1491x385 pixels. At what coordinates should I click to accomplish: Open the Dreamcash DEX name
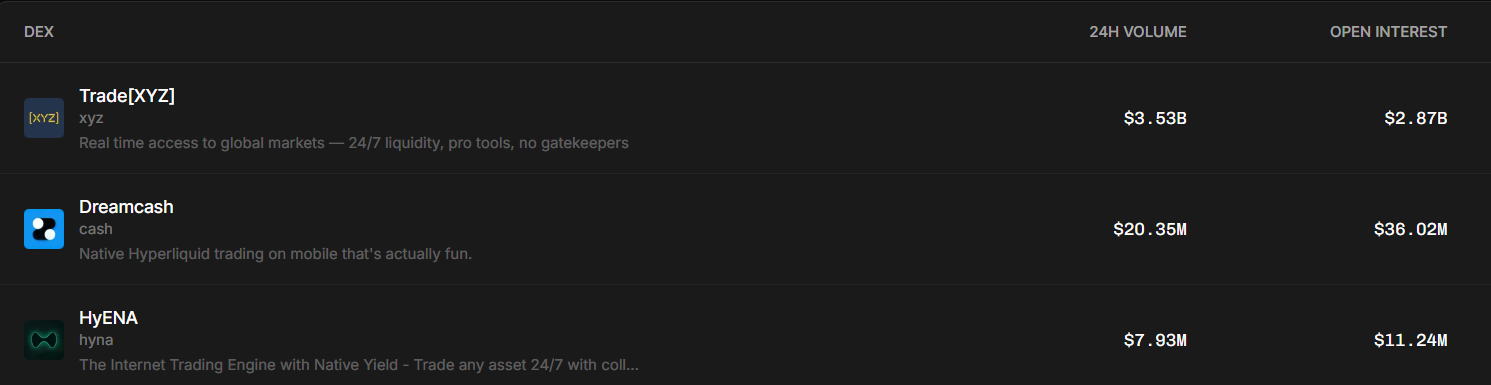(x=126, y=207)
